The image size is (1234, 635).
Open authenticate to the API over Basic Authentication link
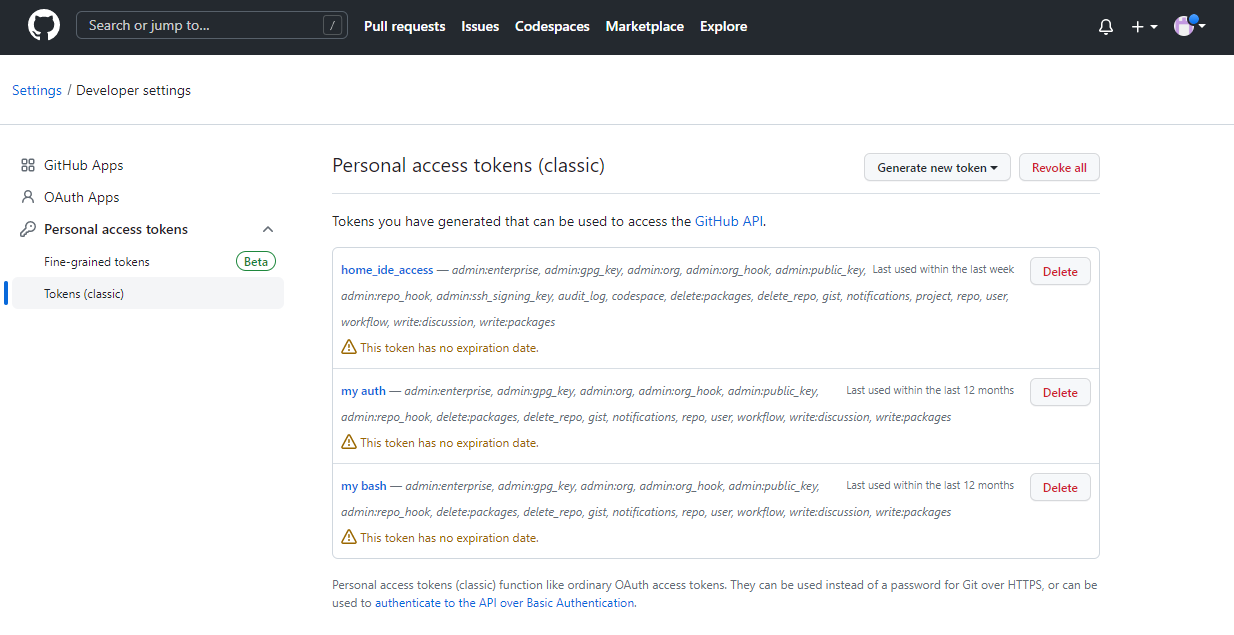point(504,603)
